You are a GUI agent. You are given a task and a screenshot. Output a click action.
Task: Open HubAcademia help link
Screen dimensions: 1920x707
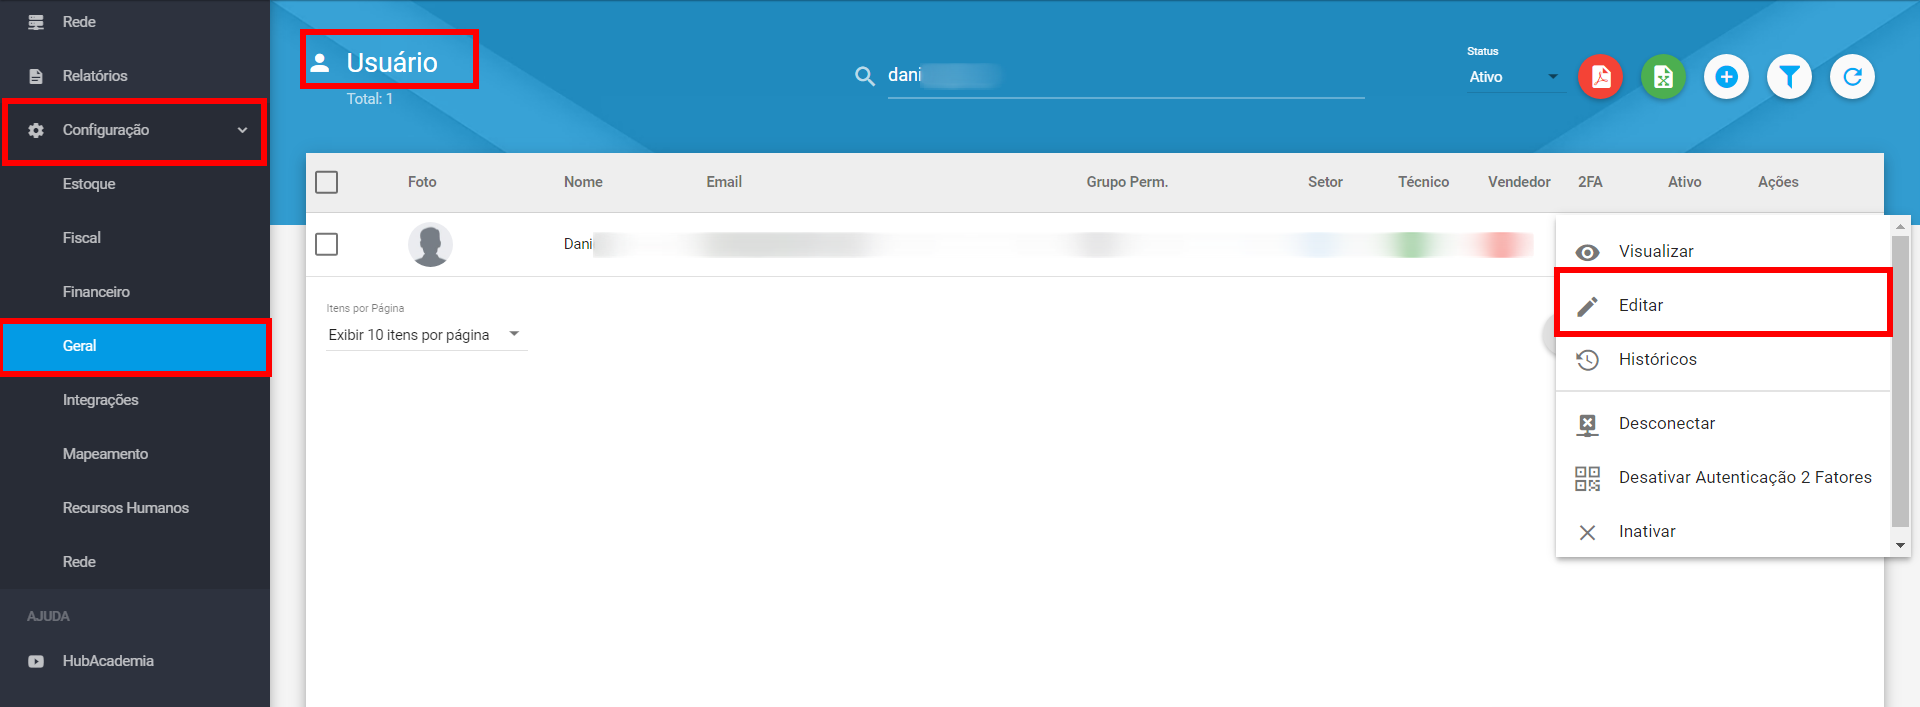click(135, 661)
